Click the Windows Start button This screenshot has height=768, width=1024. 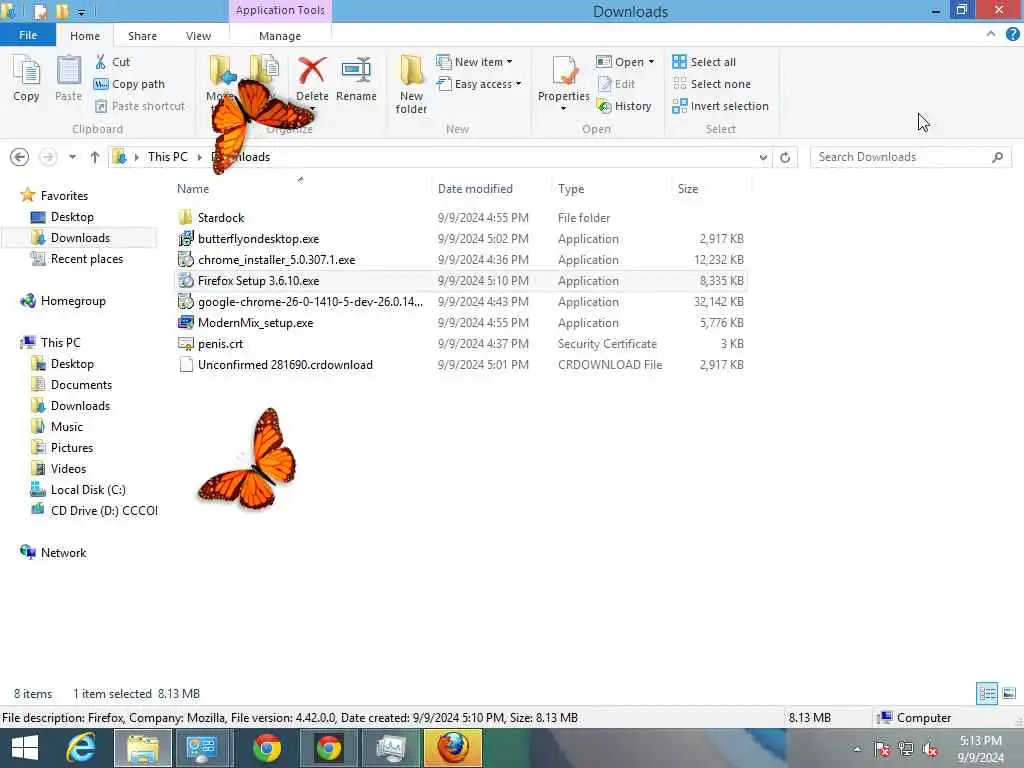[25, 748]
